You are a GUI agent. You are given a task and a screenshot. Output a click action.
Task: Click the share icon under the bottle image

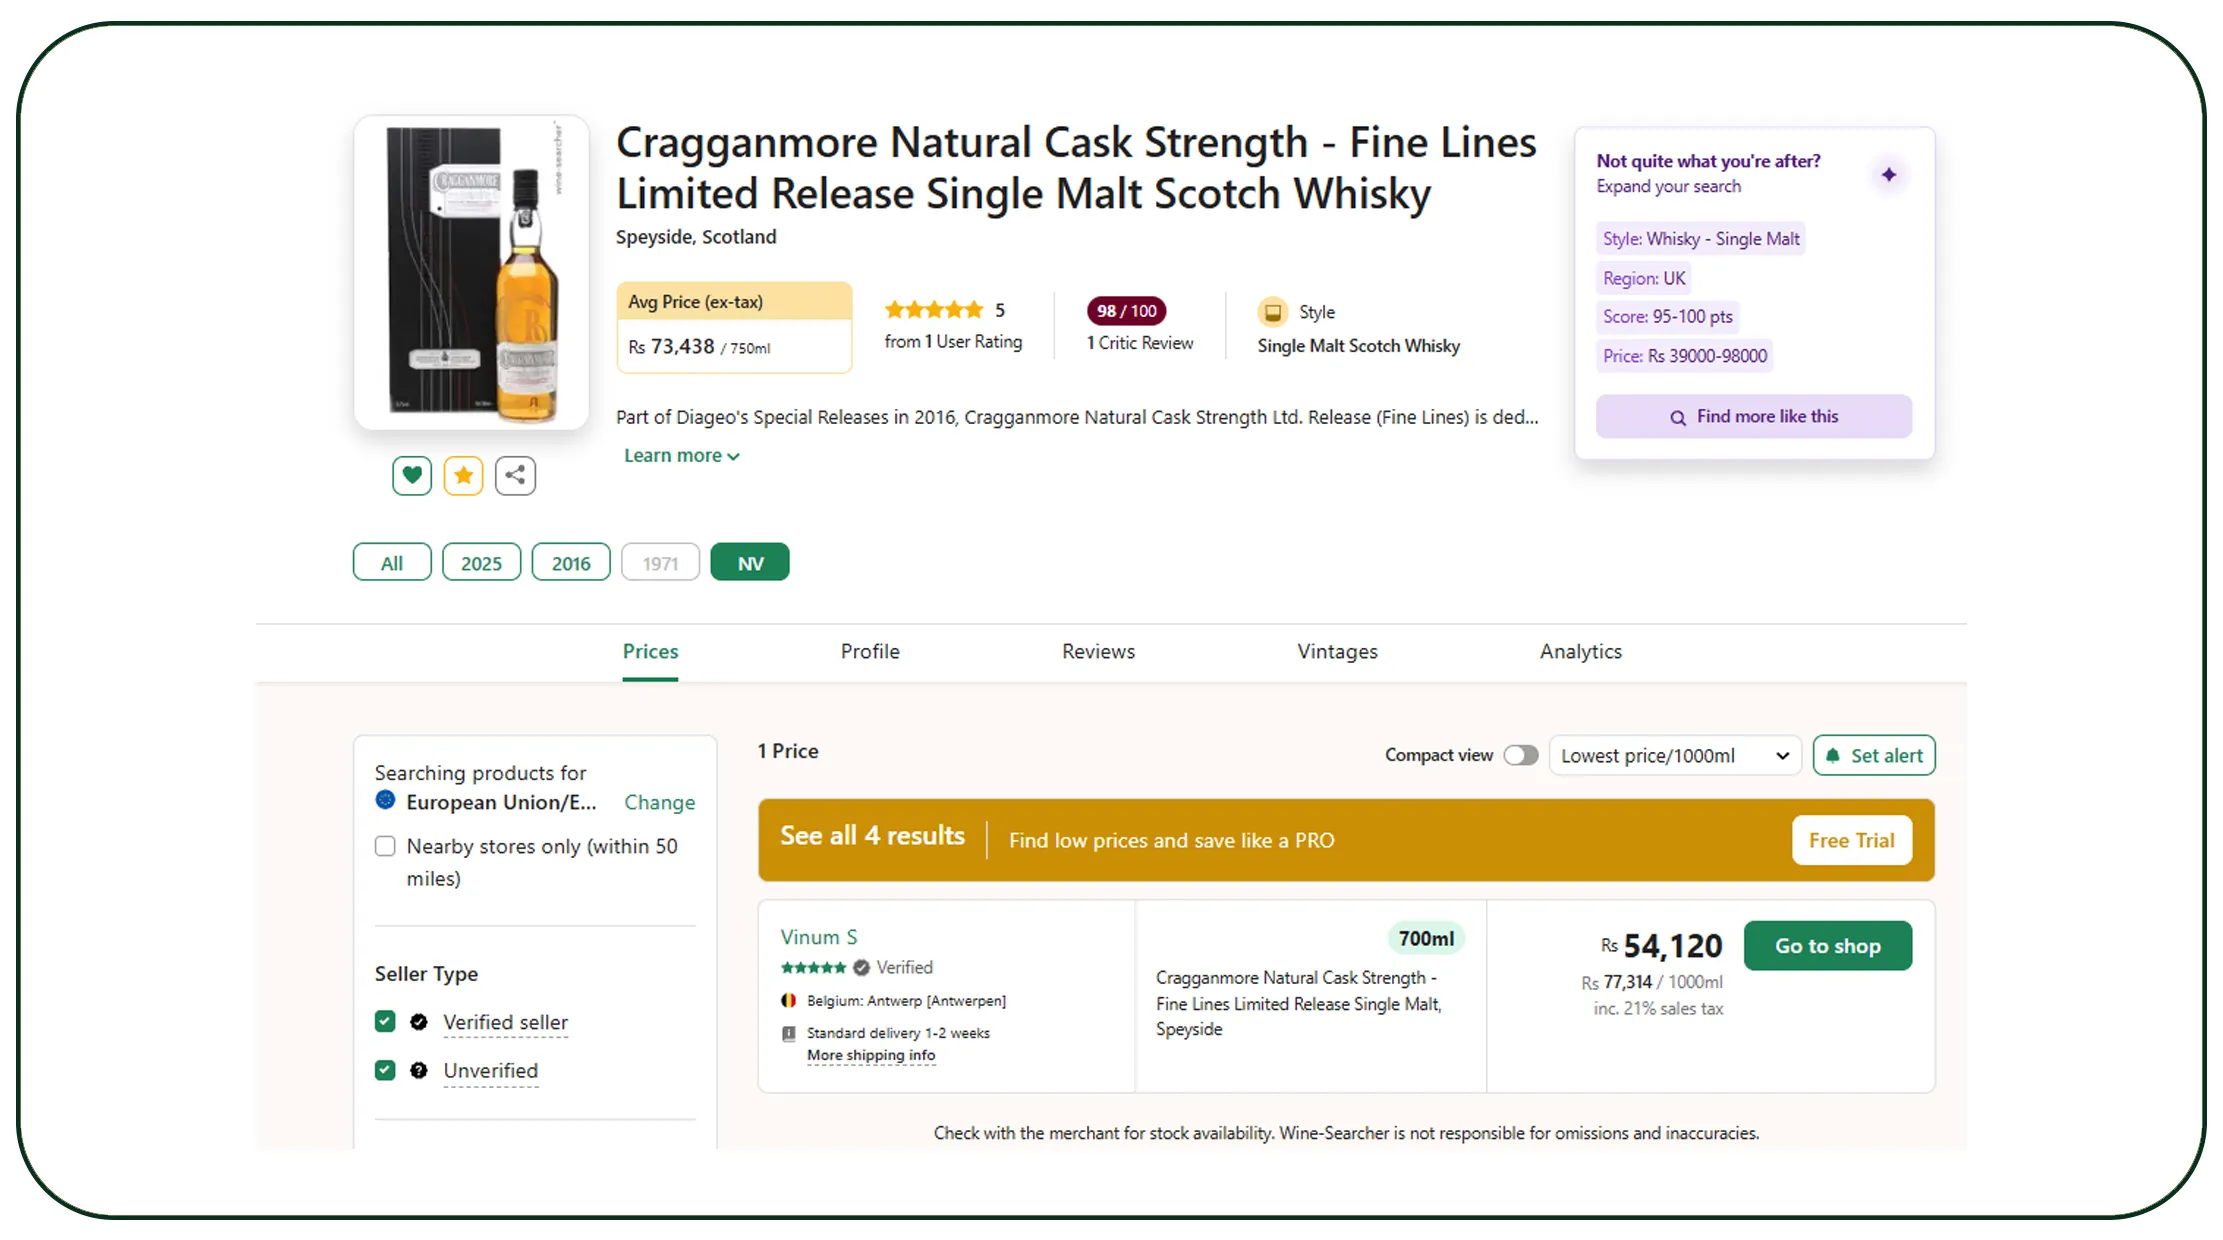515,475
